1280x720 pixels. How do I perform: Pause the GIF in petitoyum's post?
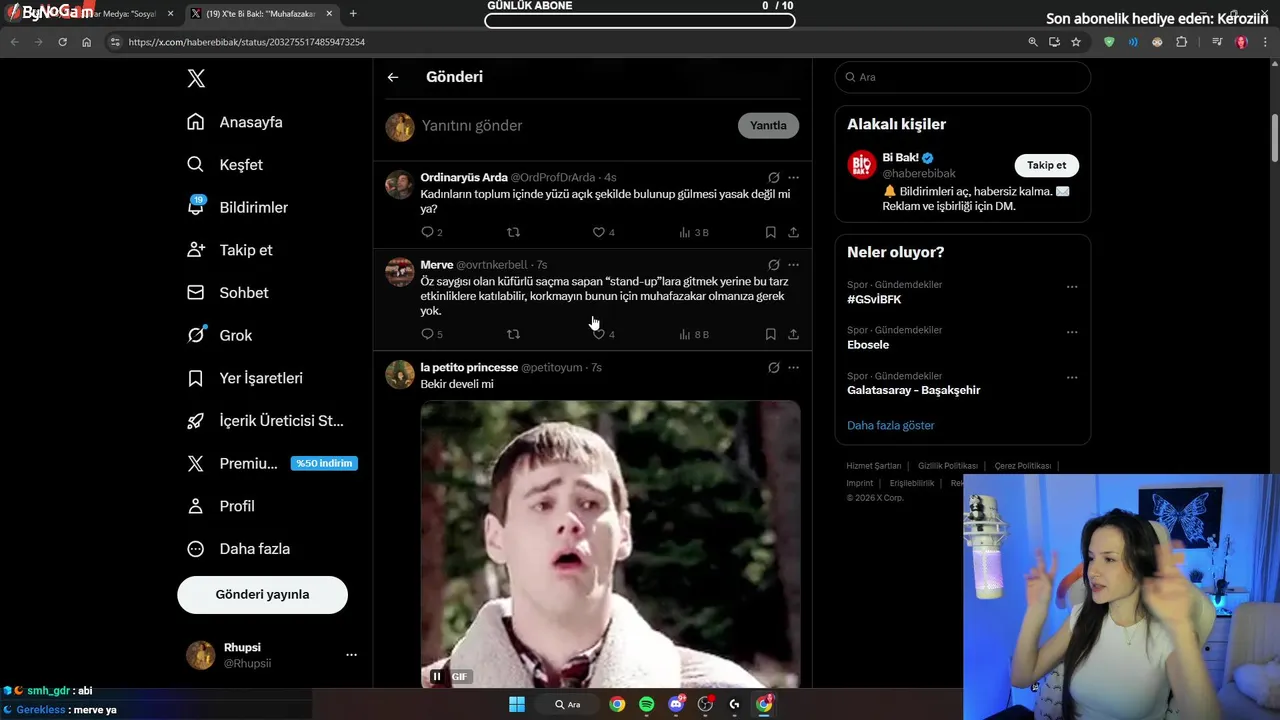[436, 677]
